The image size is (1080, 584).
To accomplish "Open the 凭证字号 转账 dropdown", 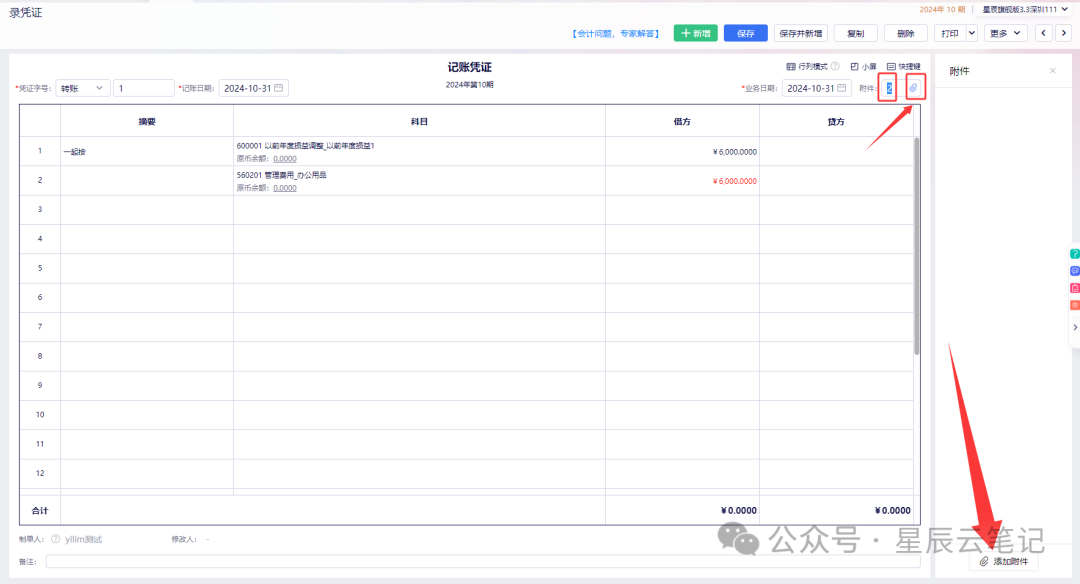I will tap(83, 88).
